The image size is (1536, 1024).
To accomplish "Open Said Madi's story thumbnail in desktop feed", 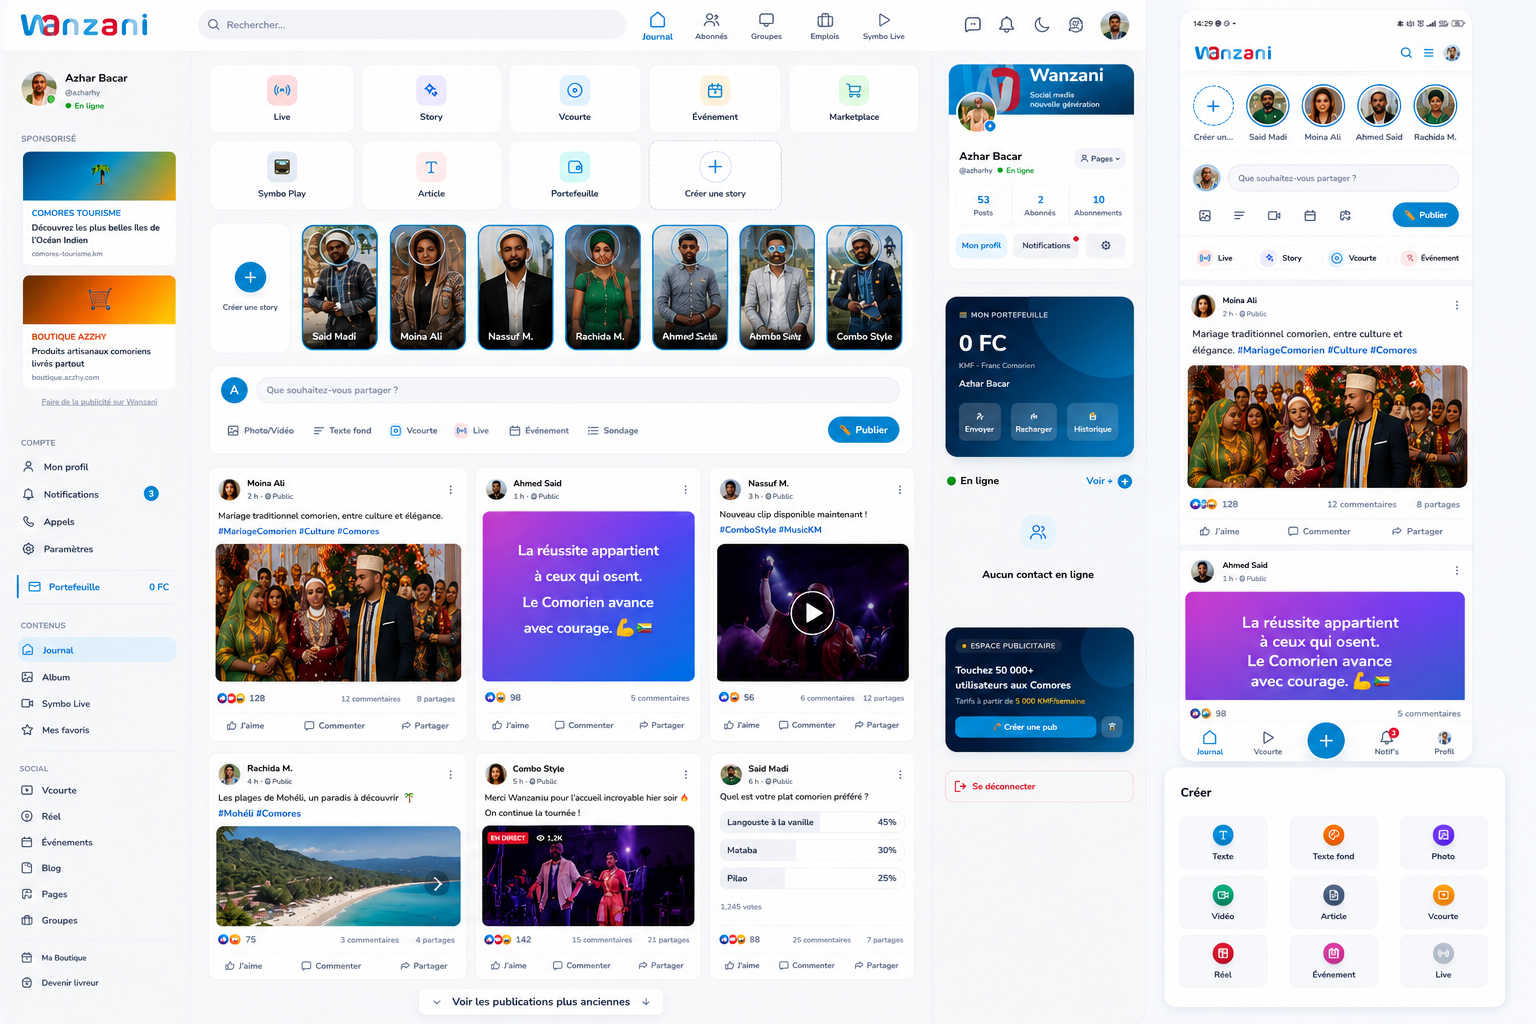I will (x=340, y=288).
